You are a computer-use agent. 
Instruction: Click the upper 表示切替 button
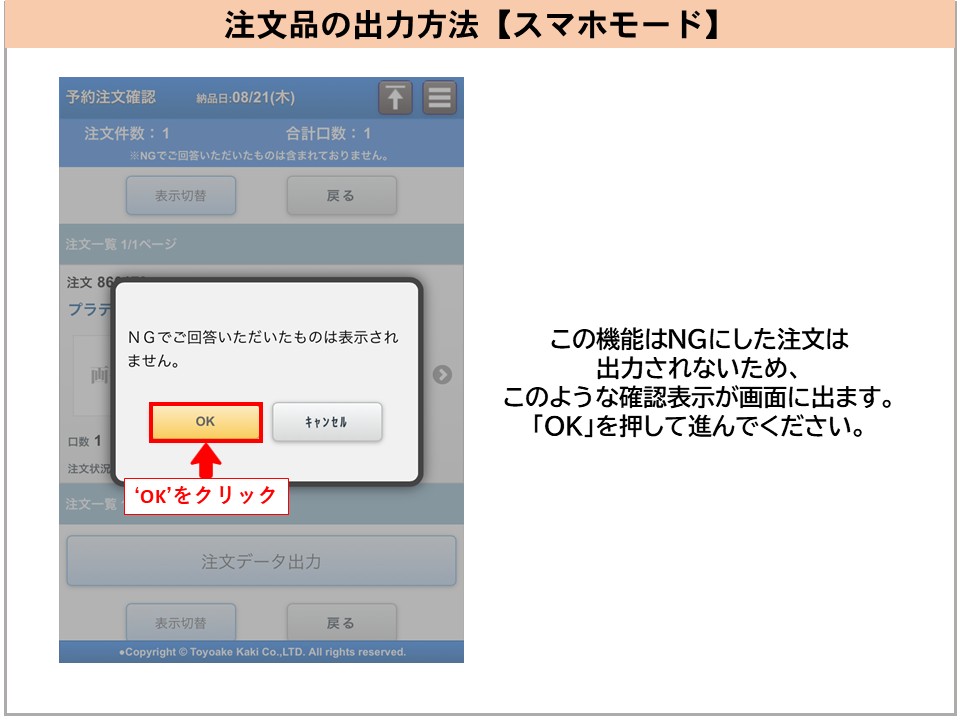tap(180, 196)
